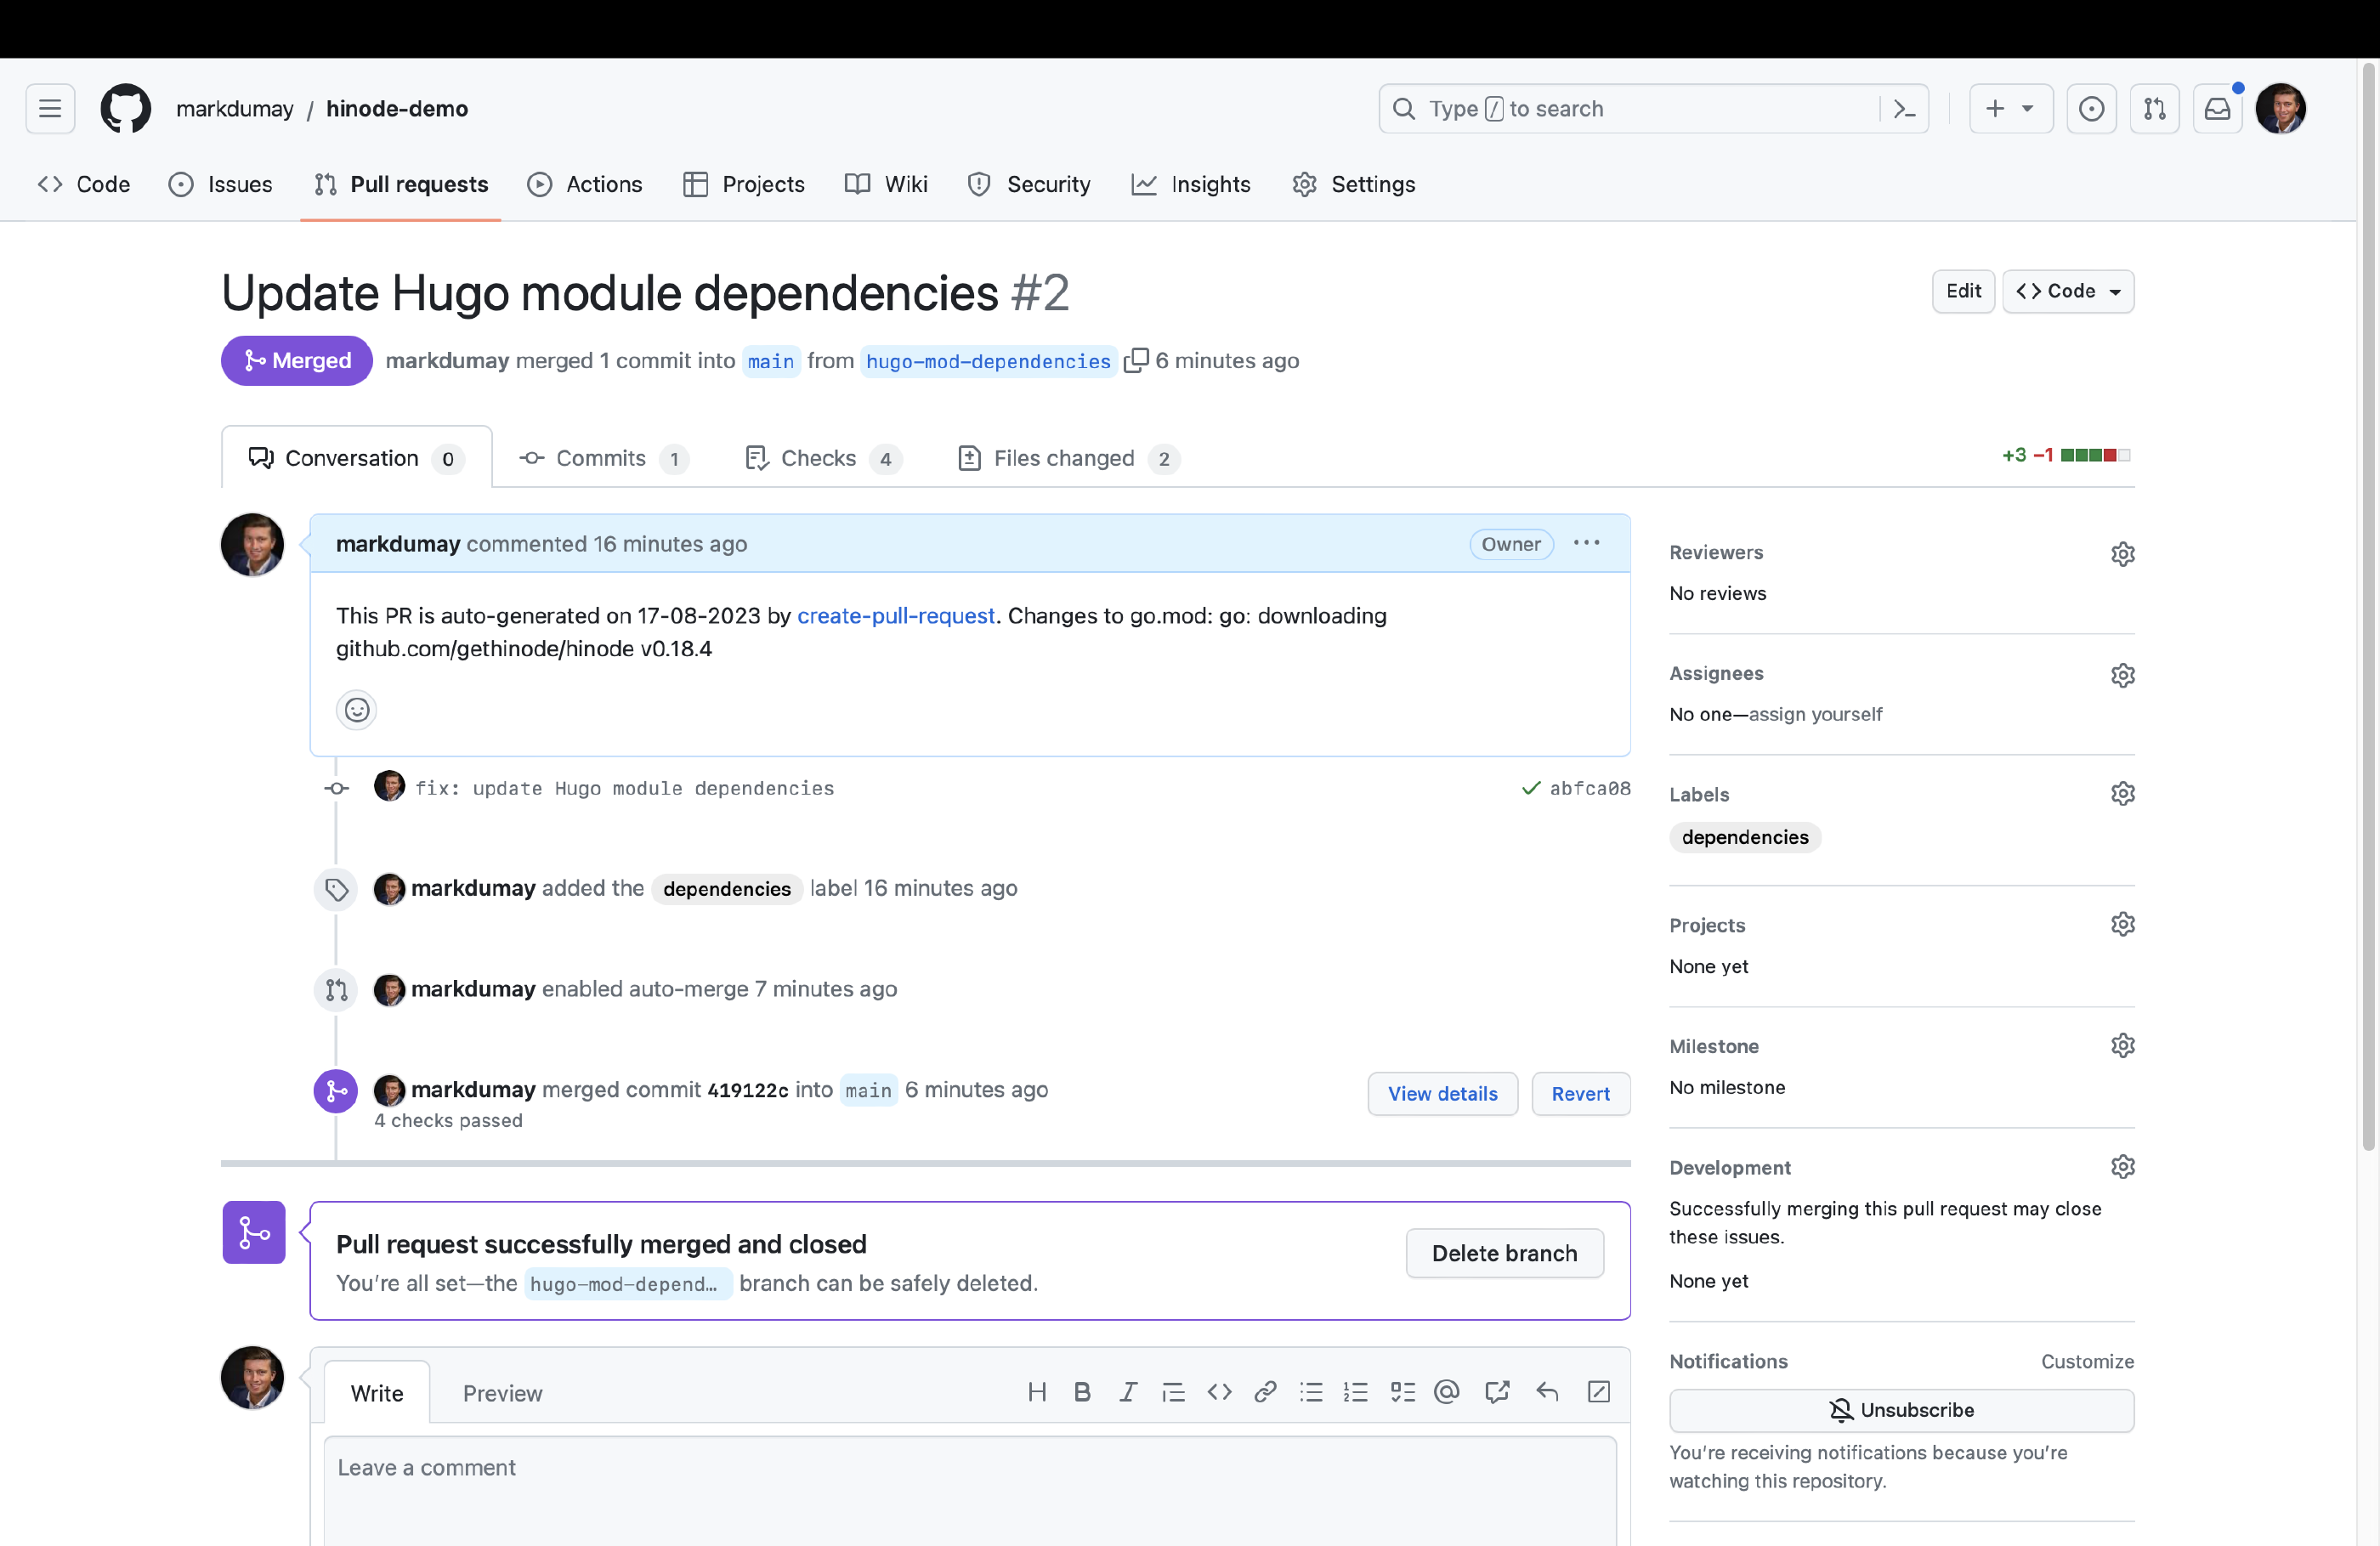Click the auto-merge enabled icon
Viewport: 2380px width, 1546px height.
(335, 989)
